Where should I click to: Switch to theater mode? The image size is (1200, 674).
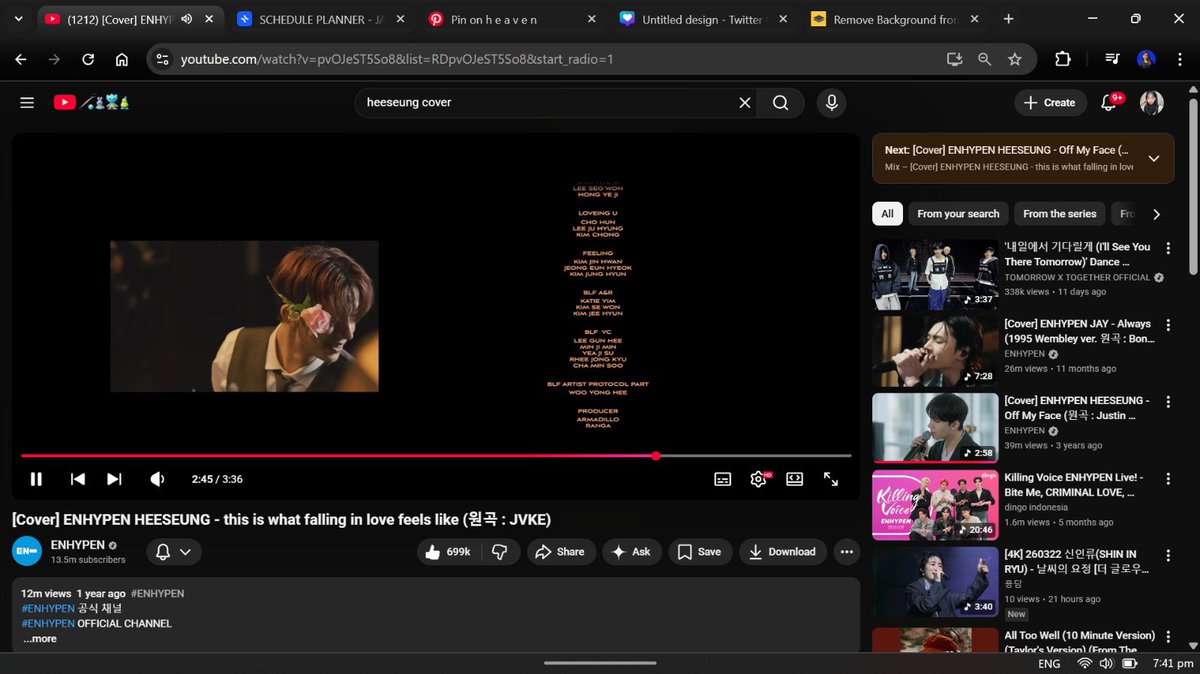coord(794,479)
